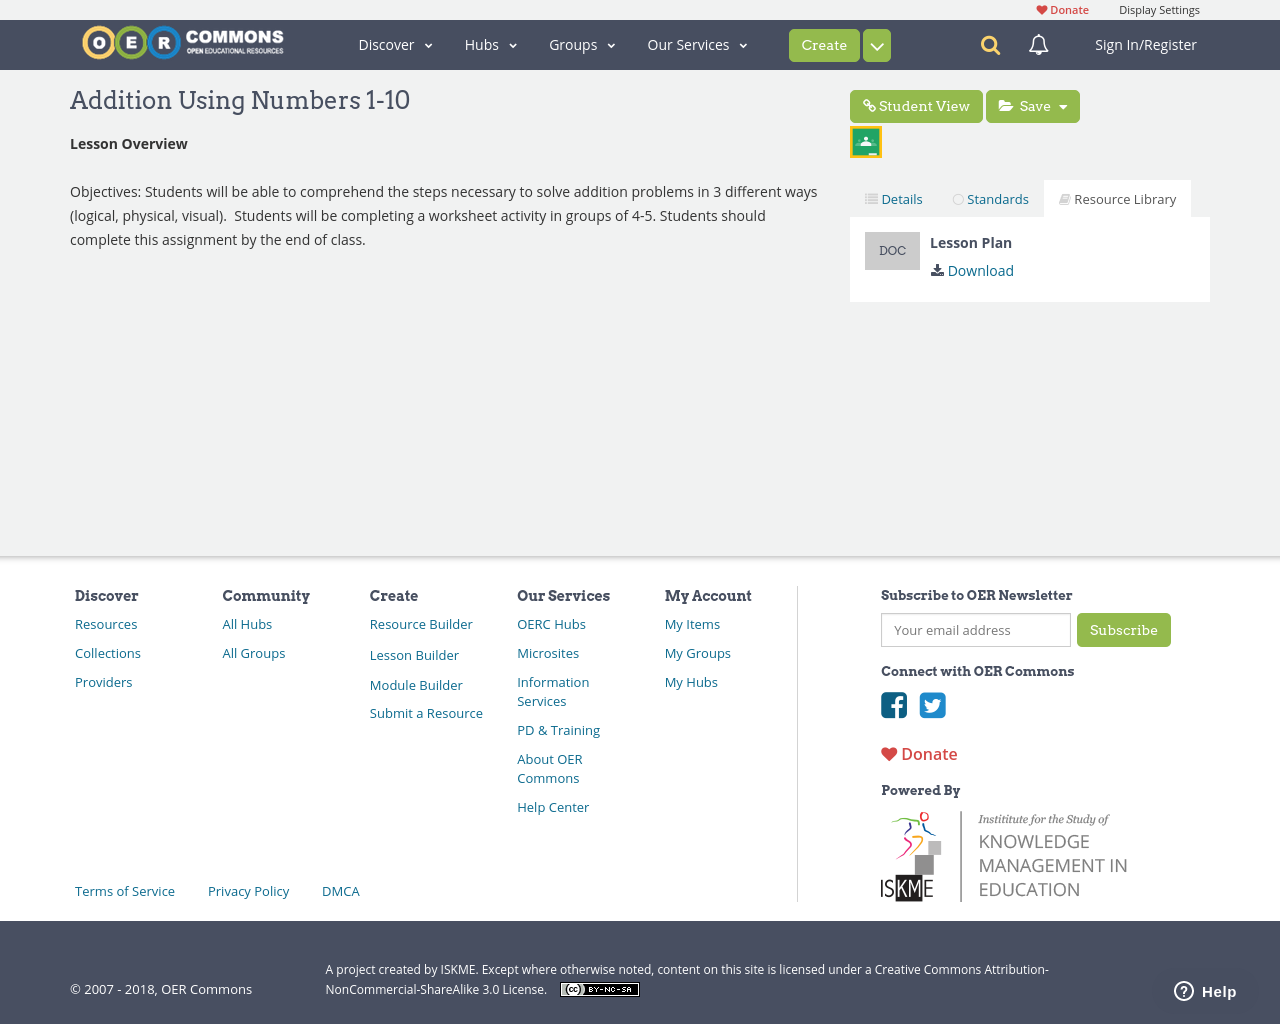
Task: Open About OER Commons link
Action: click(x=550, y=769)
